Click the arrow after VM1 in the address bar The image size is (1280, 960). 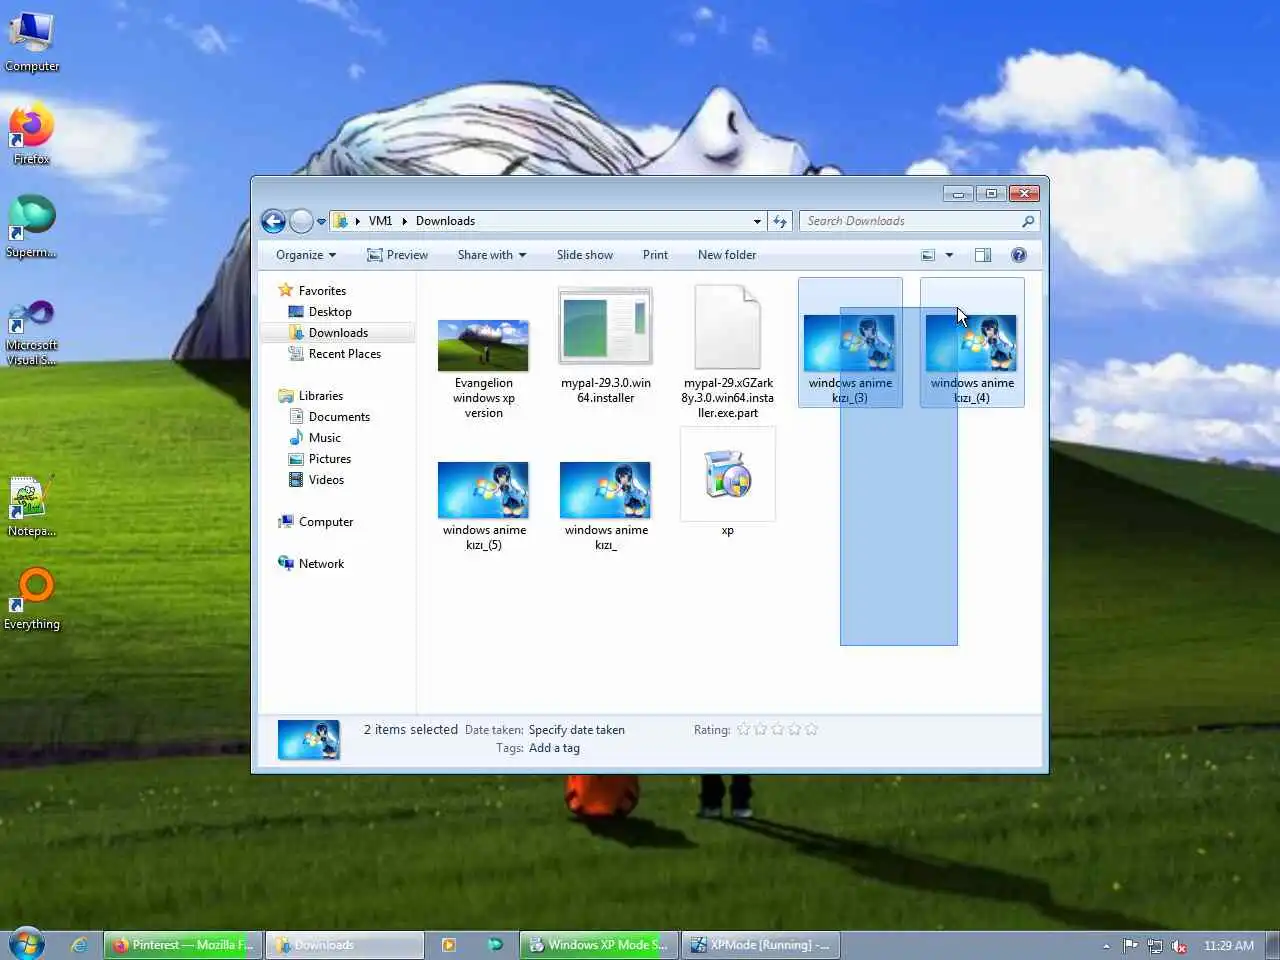[x=405, y=221]
